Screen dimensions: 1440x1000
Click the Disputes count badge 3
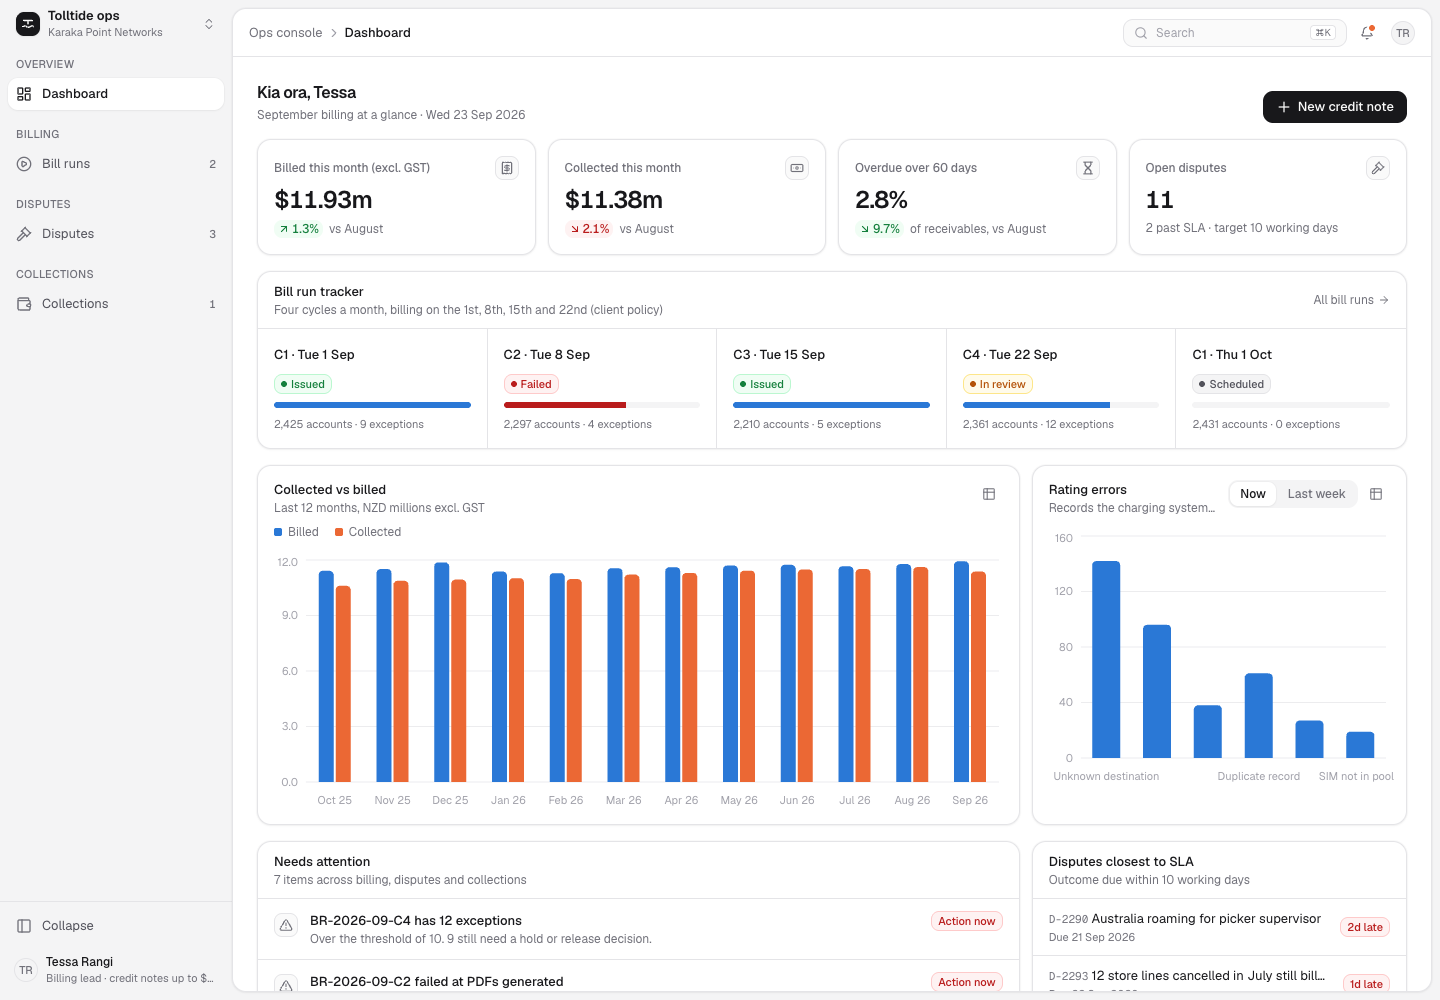pyautogui.click(x=212, y=234)
